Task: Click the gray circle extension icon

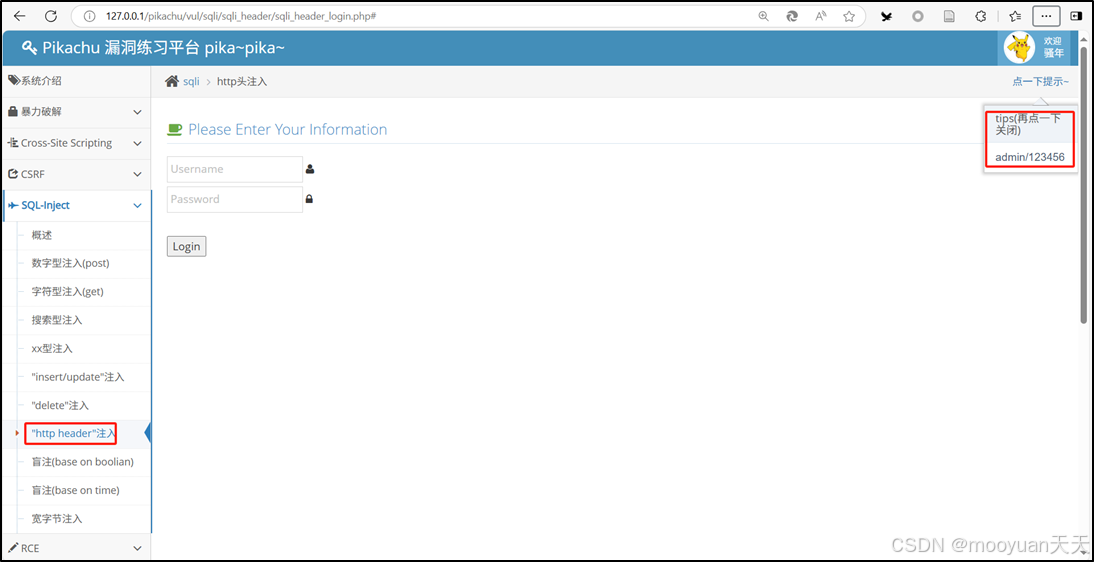Action: 918,16
